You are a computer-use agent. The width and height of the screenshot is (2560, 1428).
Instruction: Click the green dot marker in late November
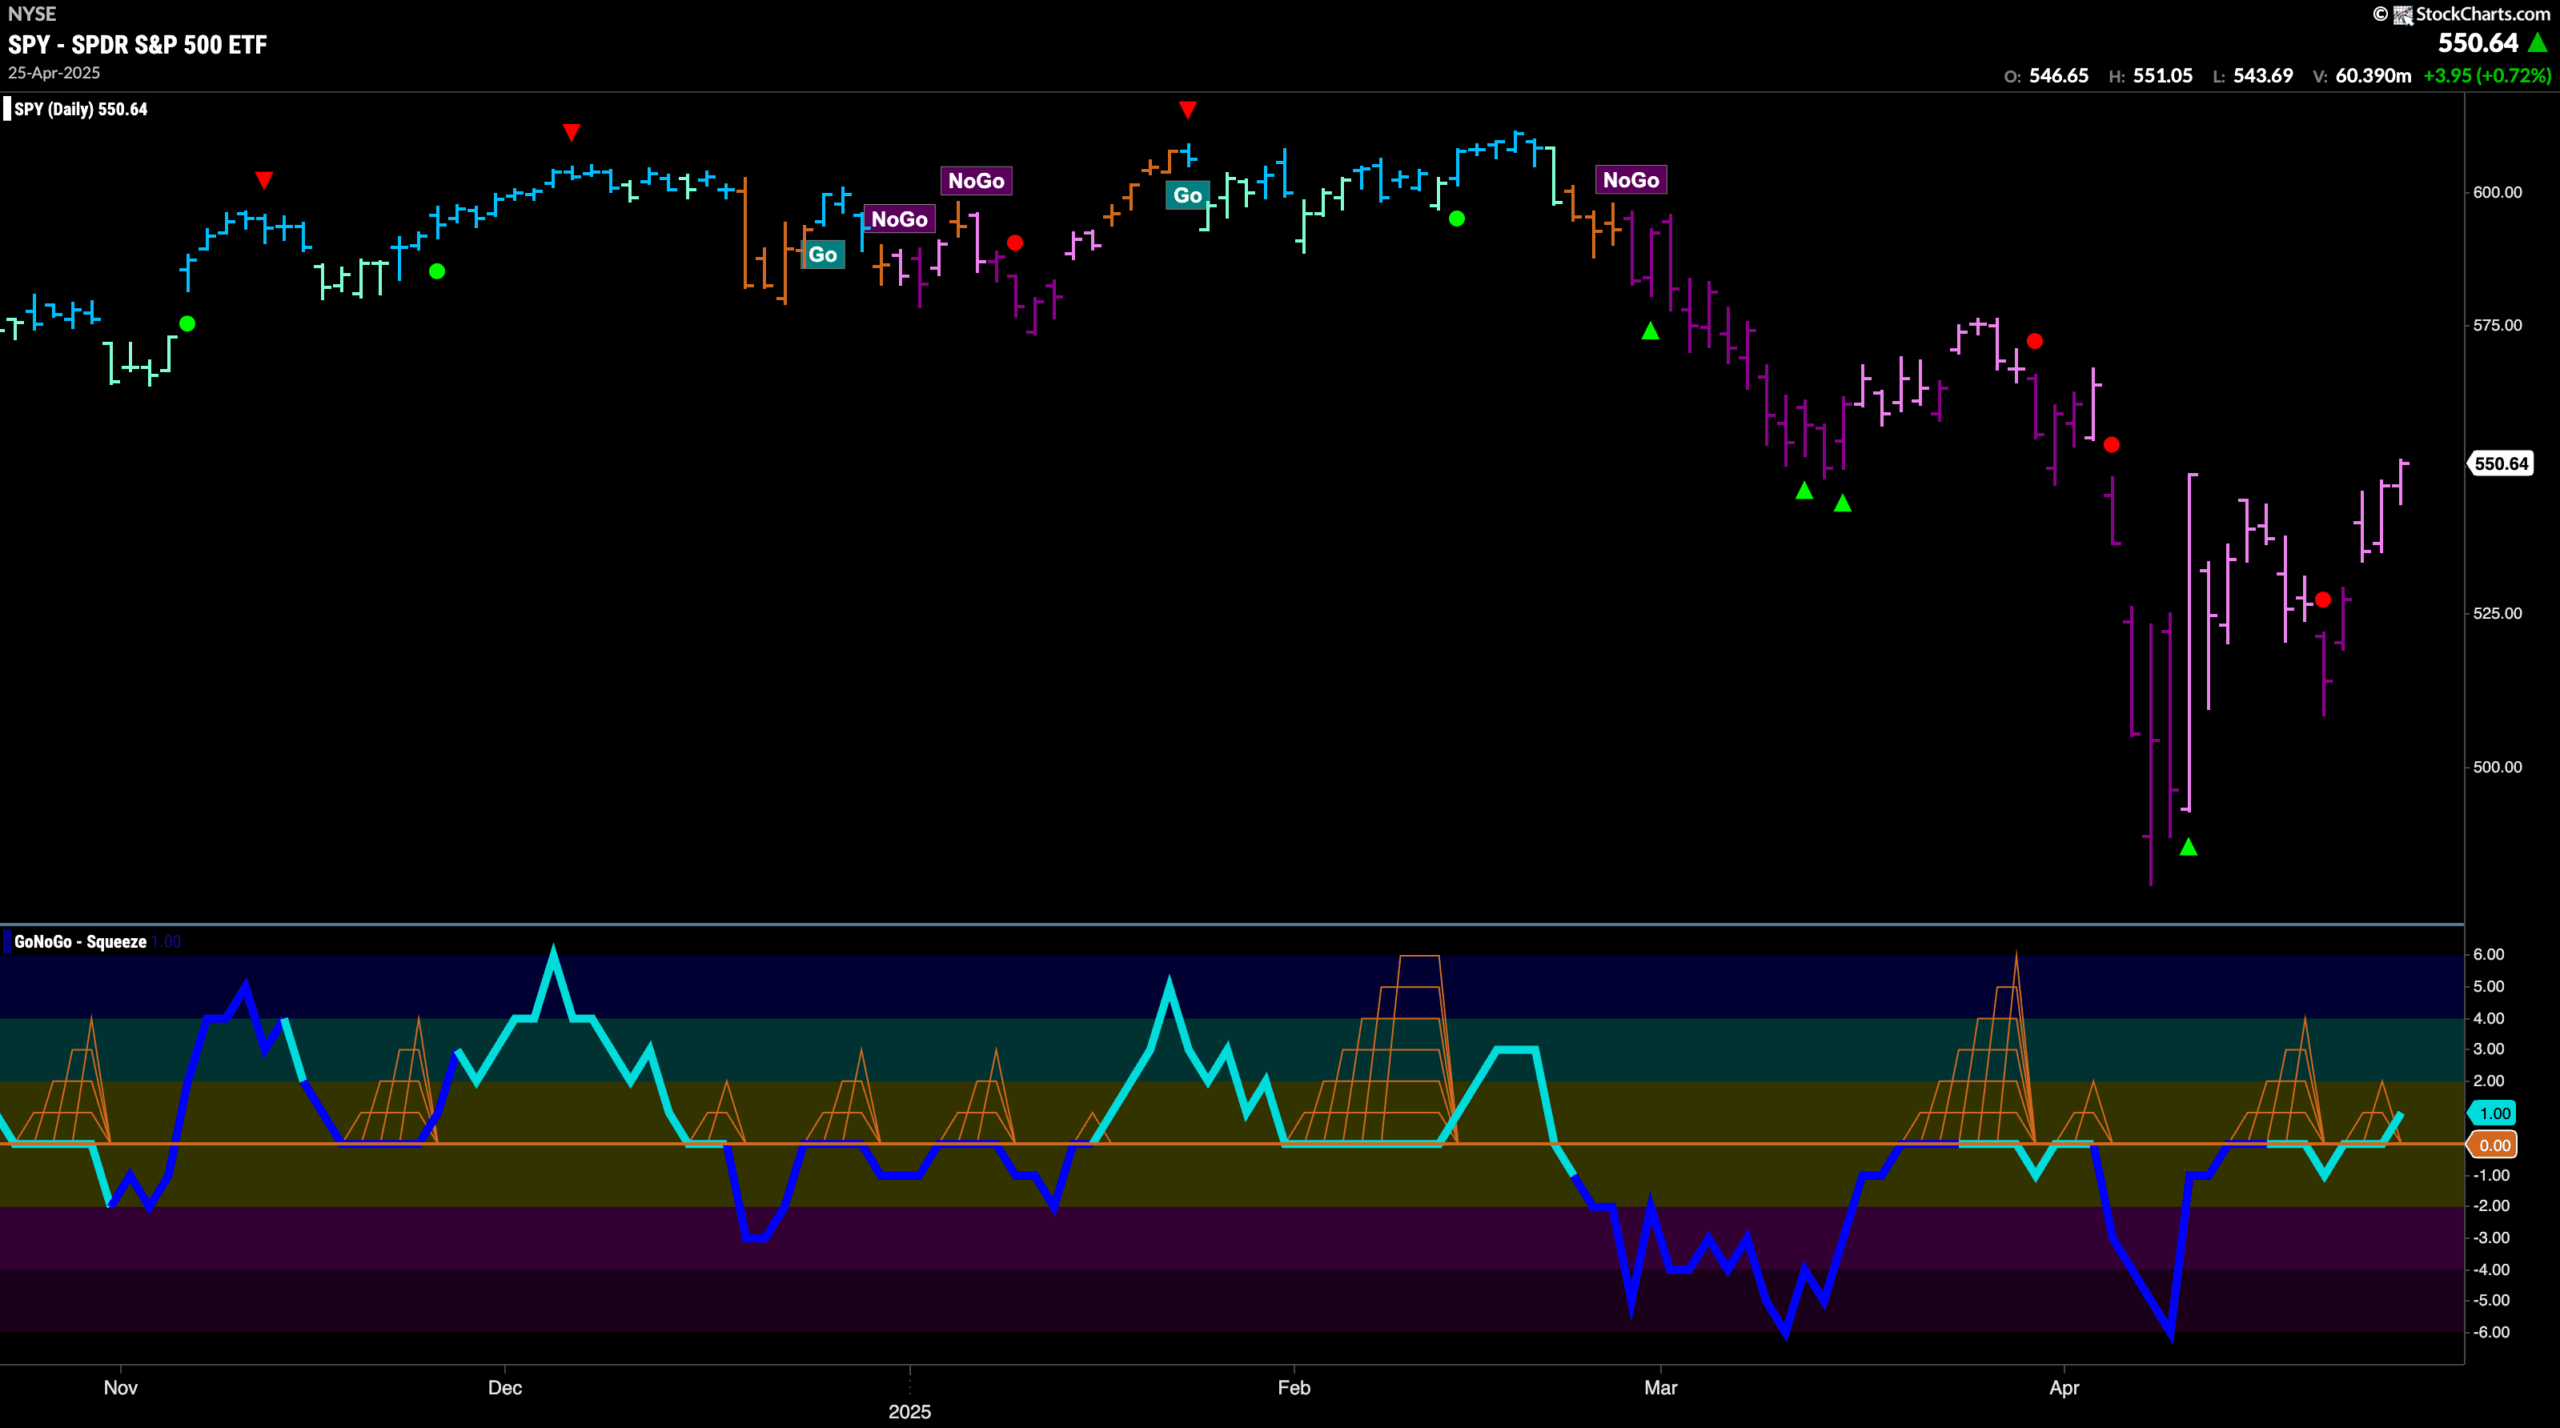tap(437, 271)
